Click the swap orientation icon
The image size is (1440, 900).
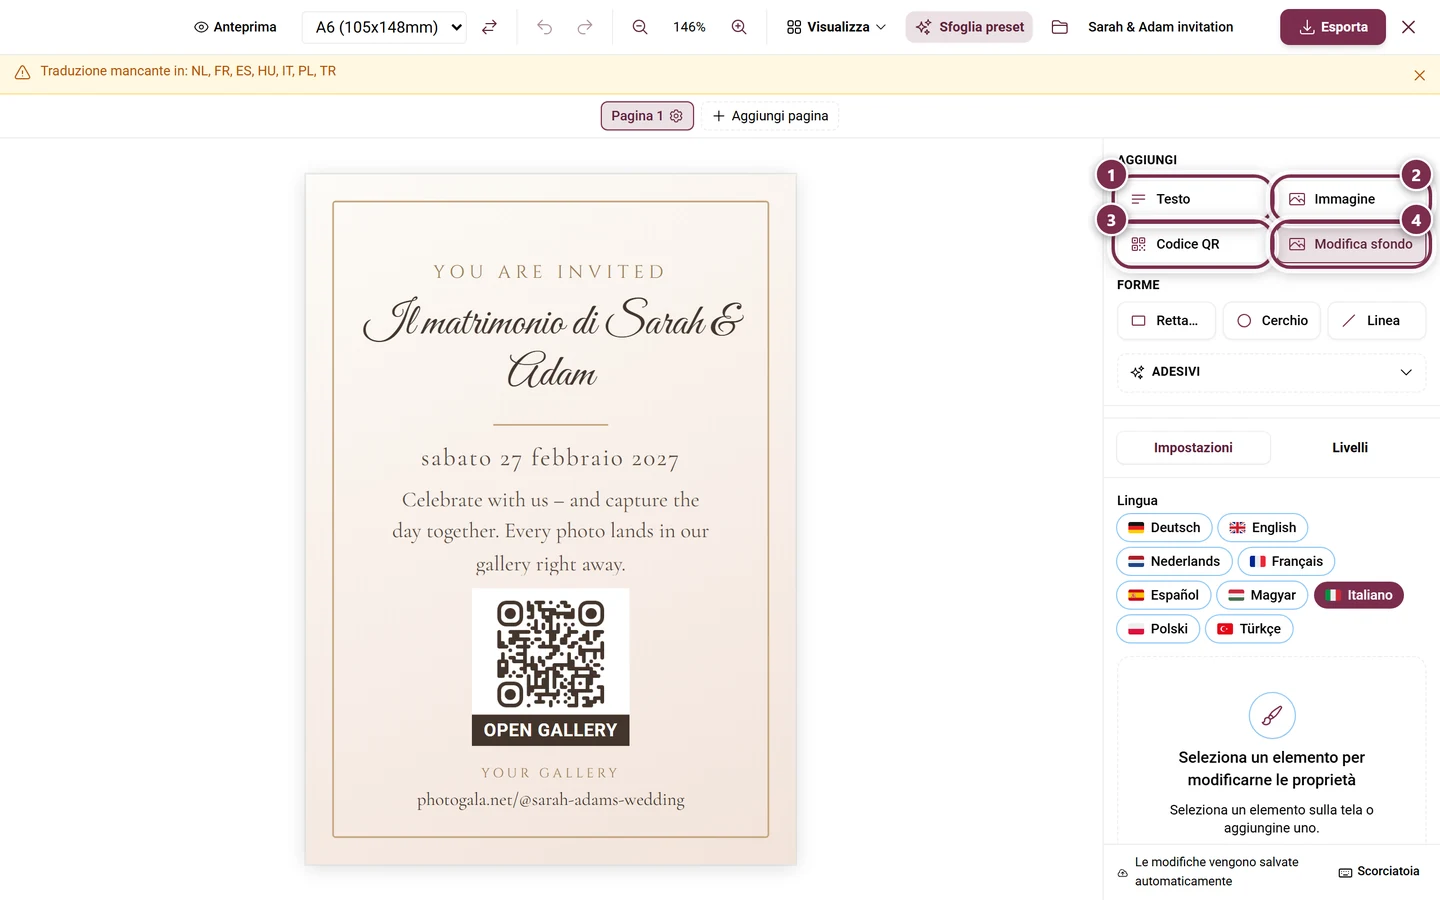point(489,27)
